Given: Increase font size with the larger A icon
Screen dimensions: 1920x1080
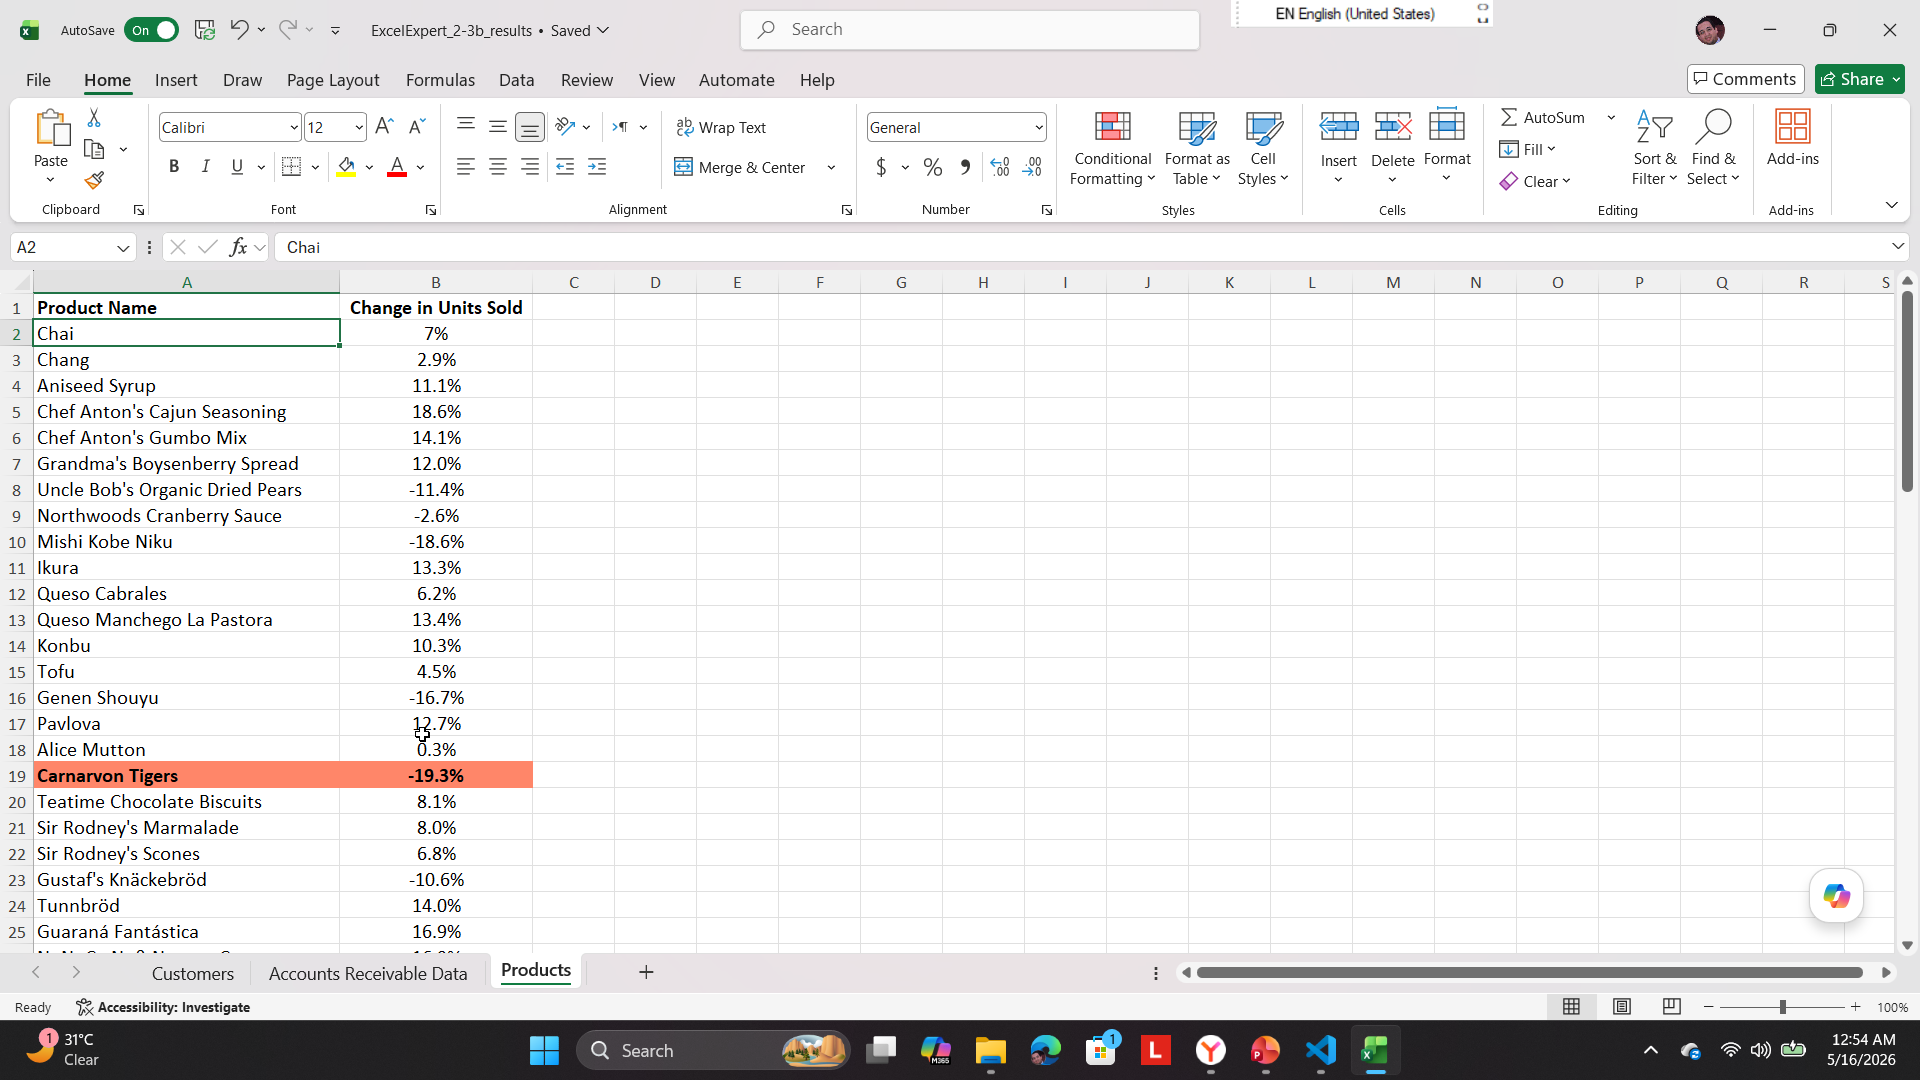Looking at the screenshot, I should coord(384,126).
